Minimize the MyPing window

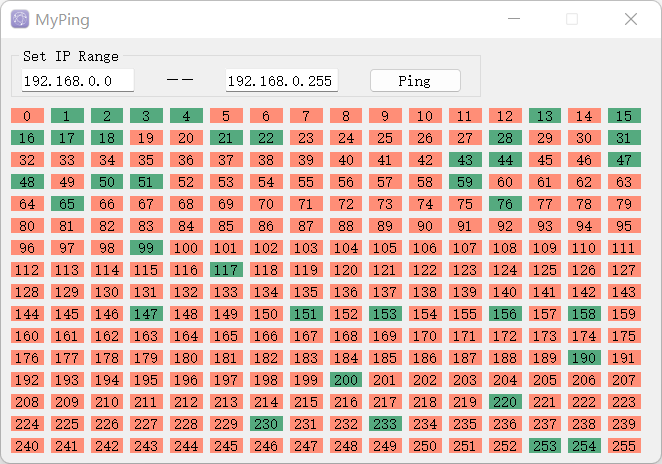514,19
